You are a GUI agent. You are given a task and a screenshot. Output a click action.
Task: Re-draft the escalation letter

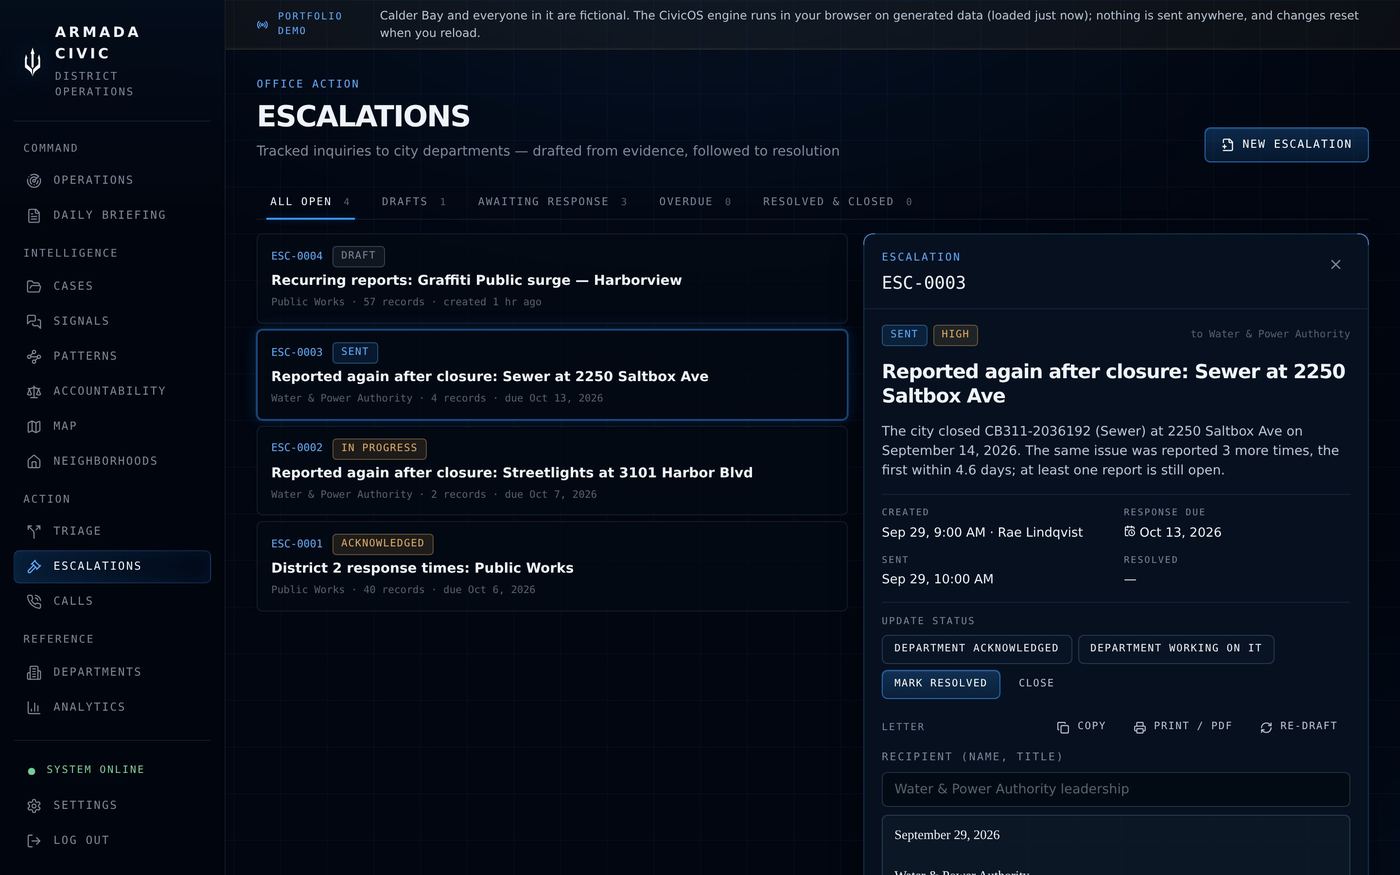click(1298, 727)
